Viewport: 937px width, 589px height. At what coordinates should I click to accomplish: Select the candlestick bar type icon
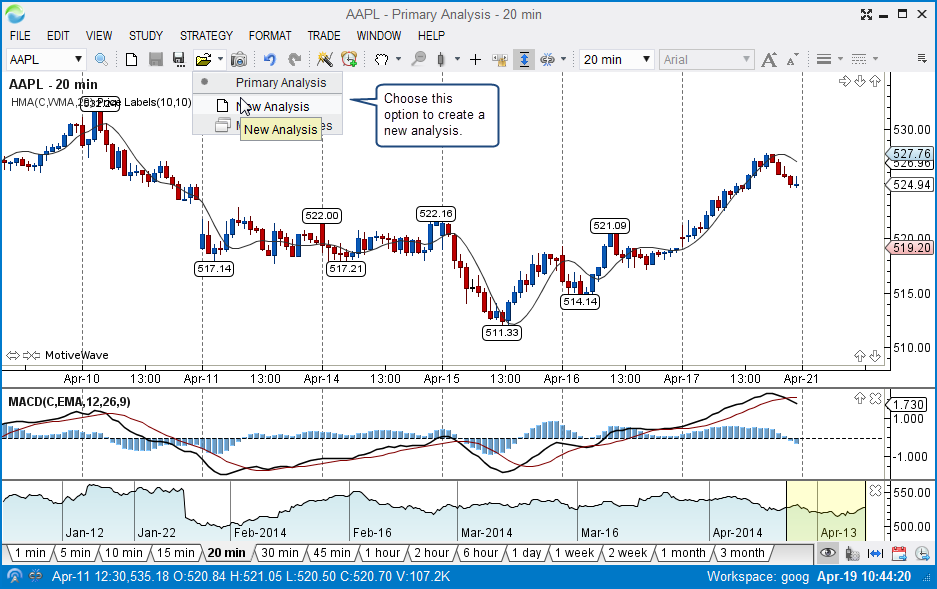click(441, 59)
